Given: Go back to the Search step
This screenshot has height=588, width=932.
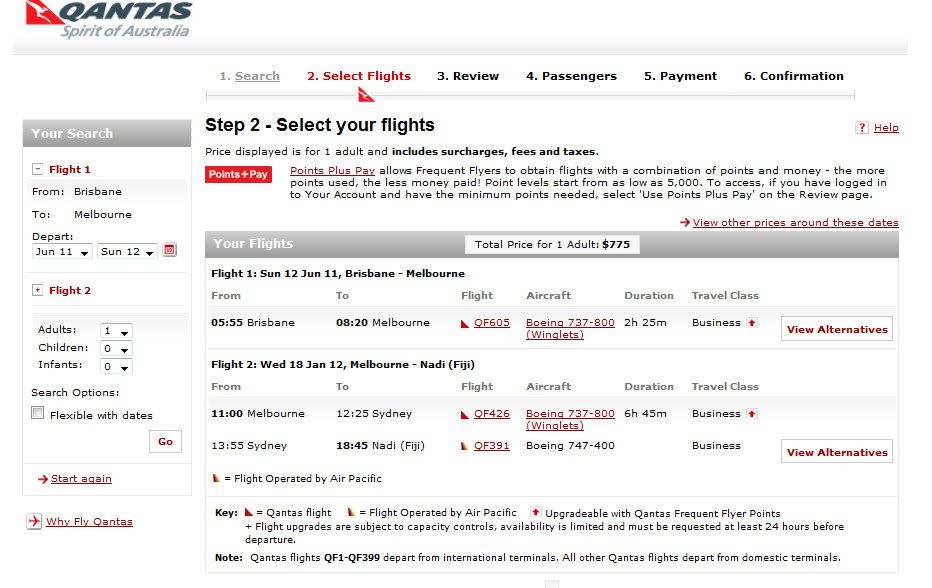Looking at the screenshot, I should (x=257, y=76).
